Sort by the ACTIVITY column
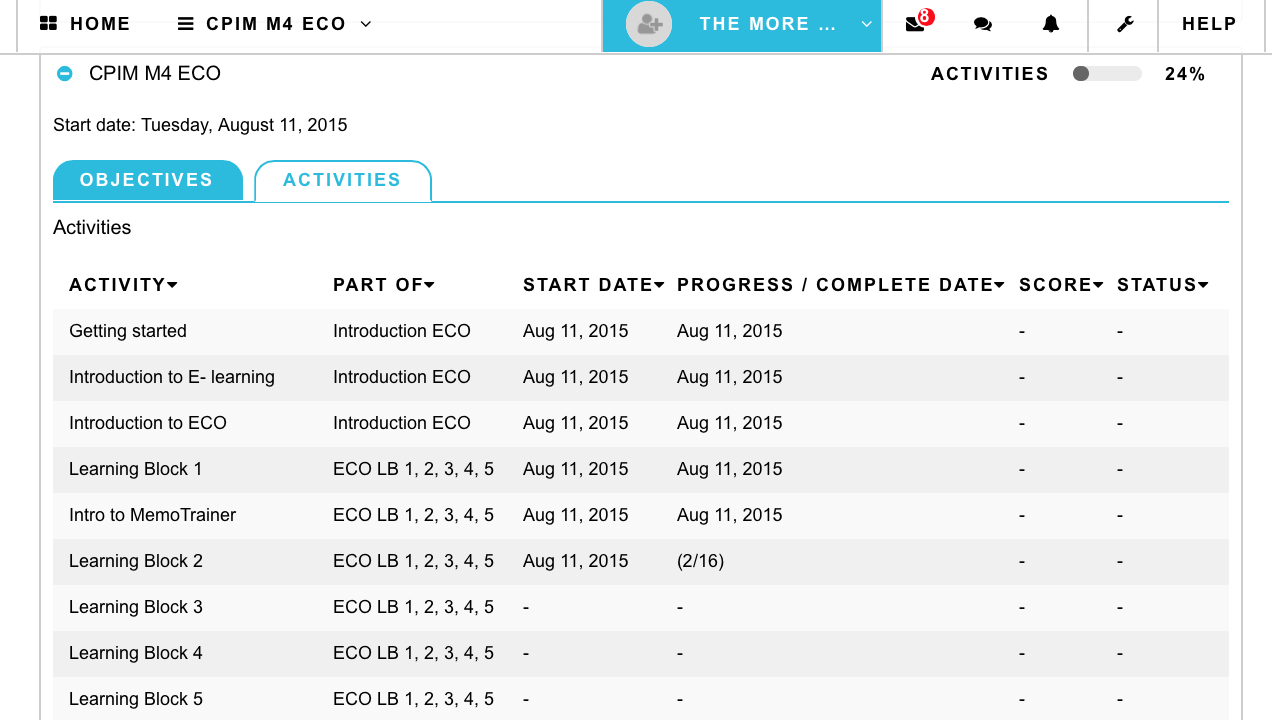Image resolution: width=1272 pixels, height=720 pixels. (123, 285)
